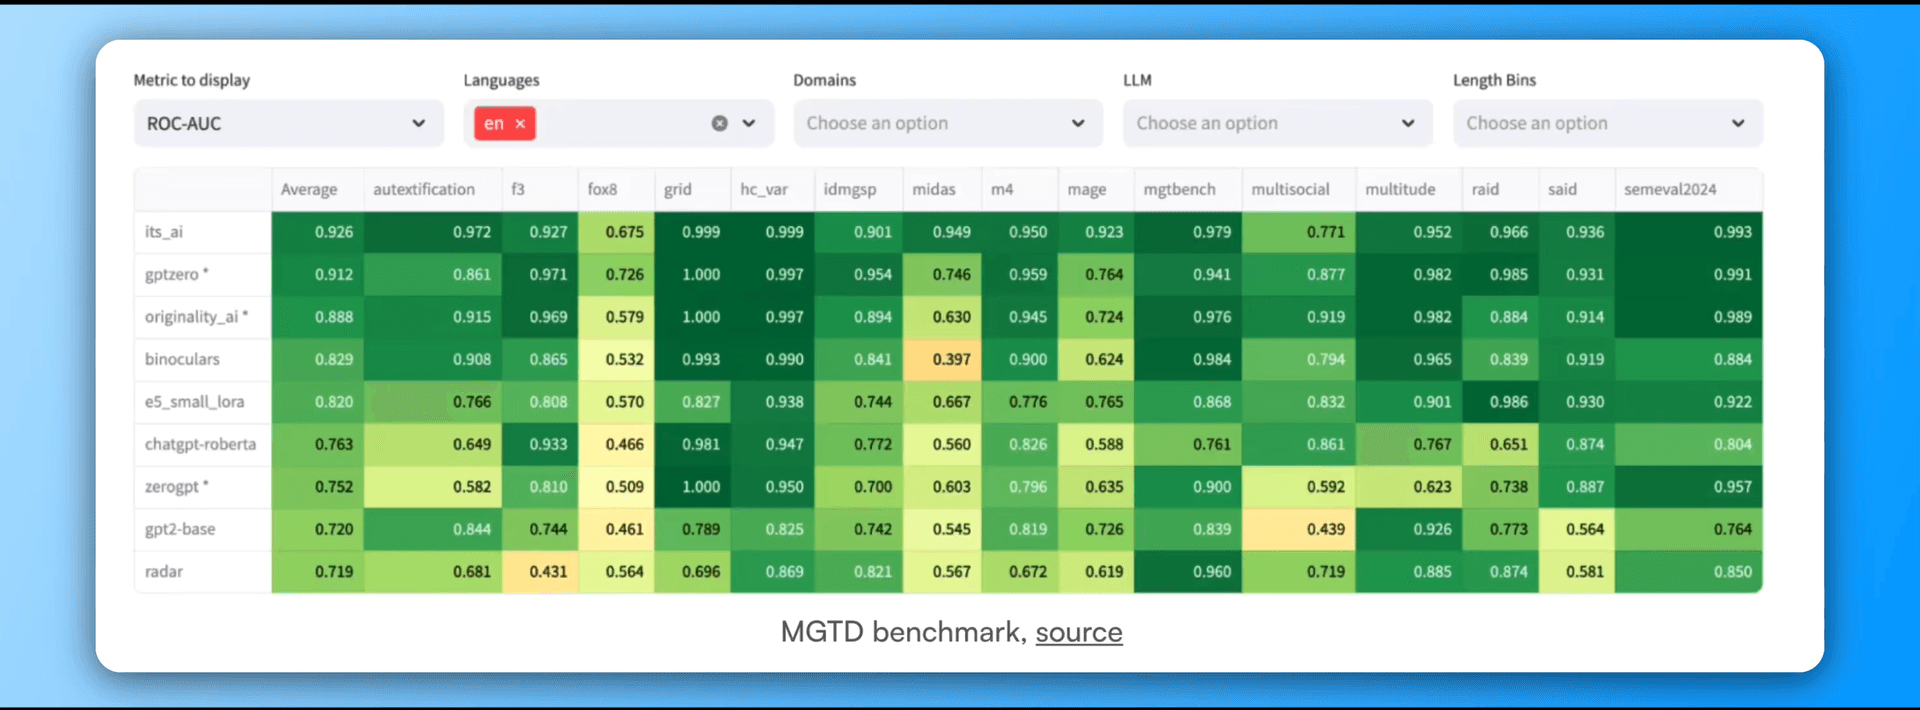Click the f3 column header

click(539, 189)
